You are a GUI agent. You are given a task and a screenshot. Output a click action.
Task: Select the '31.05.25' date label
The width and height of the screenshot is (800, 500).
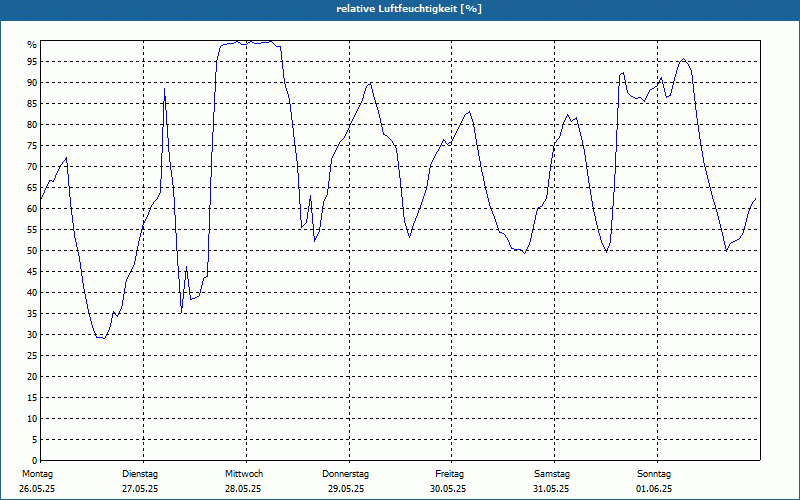pyautogui.click(x=551, y=489)
